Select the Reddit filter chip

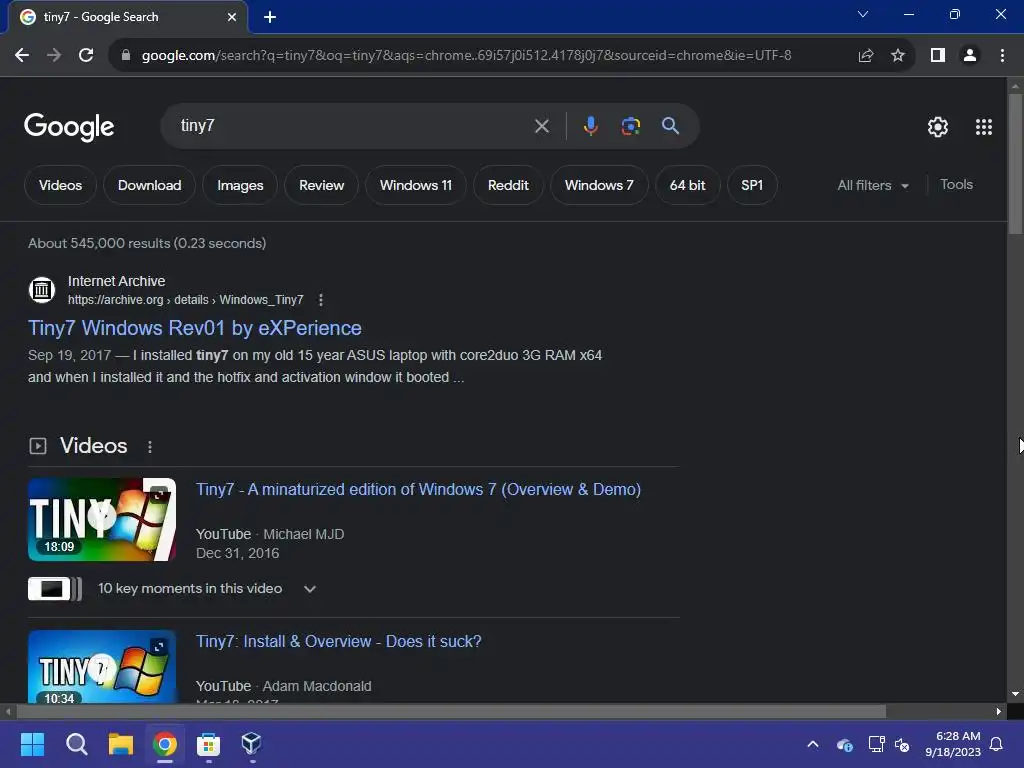508,185
